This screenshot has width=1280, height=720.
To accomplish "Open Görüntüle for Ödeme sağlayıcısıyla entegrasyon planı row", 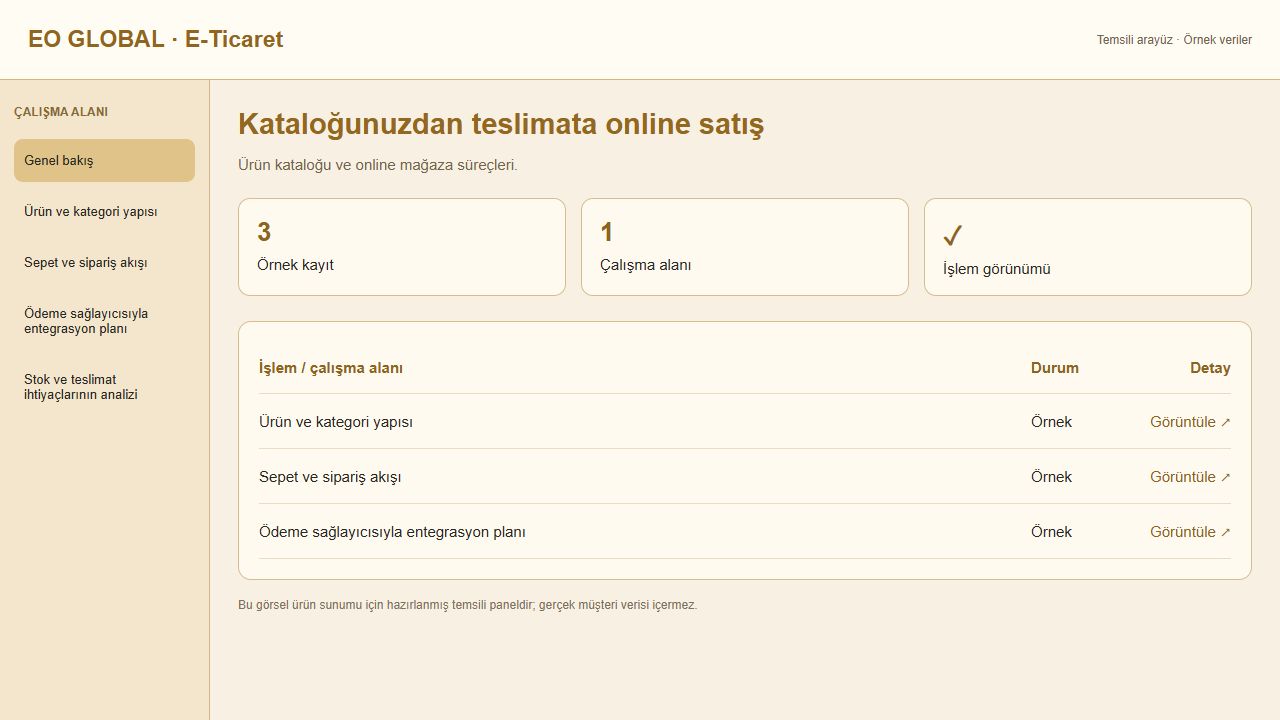I will tap(1190, 532).
